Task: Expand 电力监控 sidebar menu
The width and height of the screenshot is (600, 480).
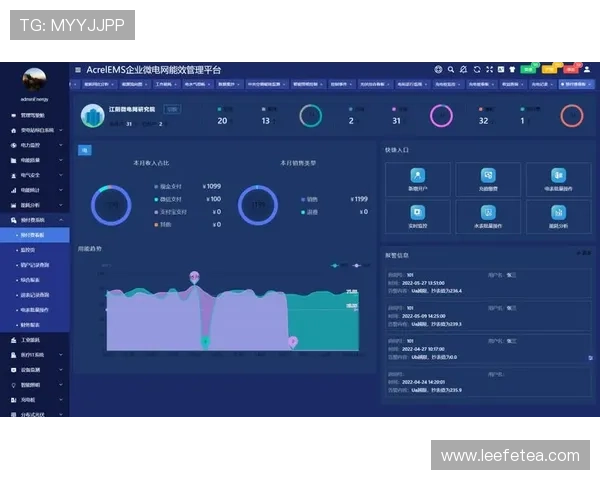Action: pyautogui.click(x=34, y=145)
